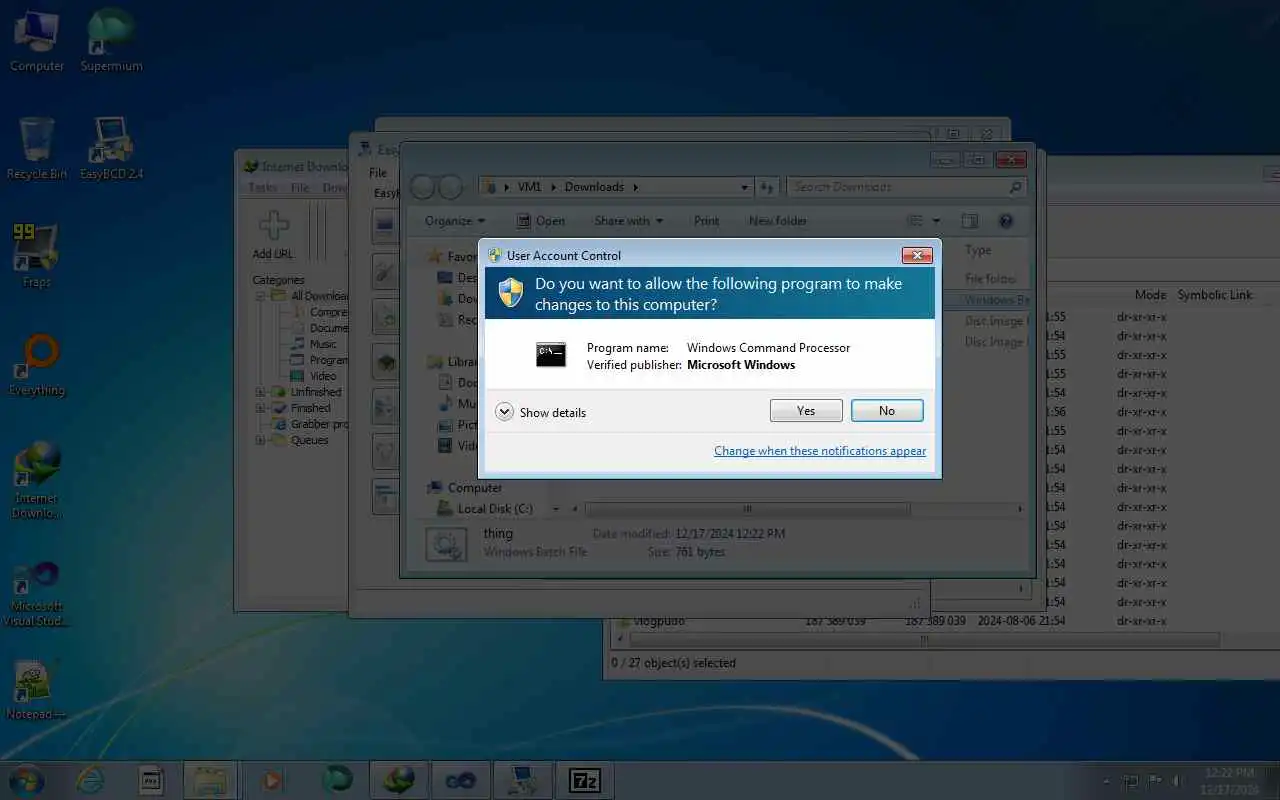Image resolution: width=1280 pixels, height=800 pixels.
Task: Click the Mode column header in file manager
Action: 1150,295
